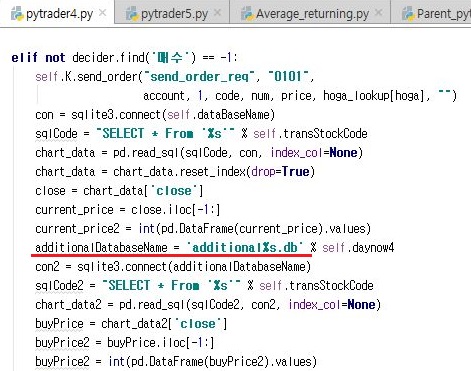Click the 'chart_data = pd.read_sql(sqlCode' line

(199, 153)
